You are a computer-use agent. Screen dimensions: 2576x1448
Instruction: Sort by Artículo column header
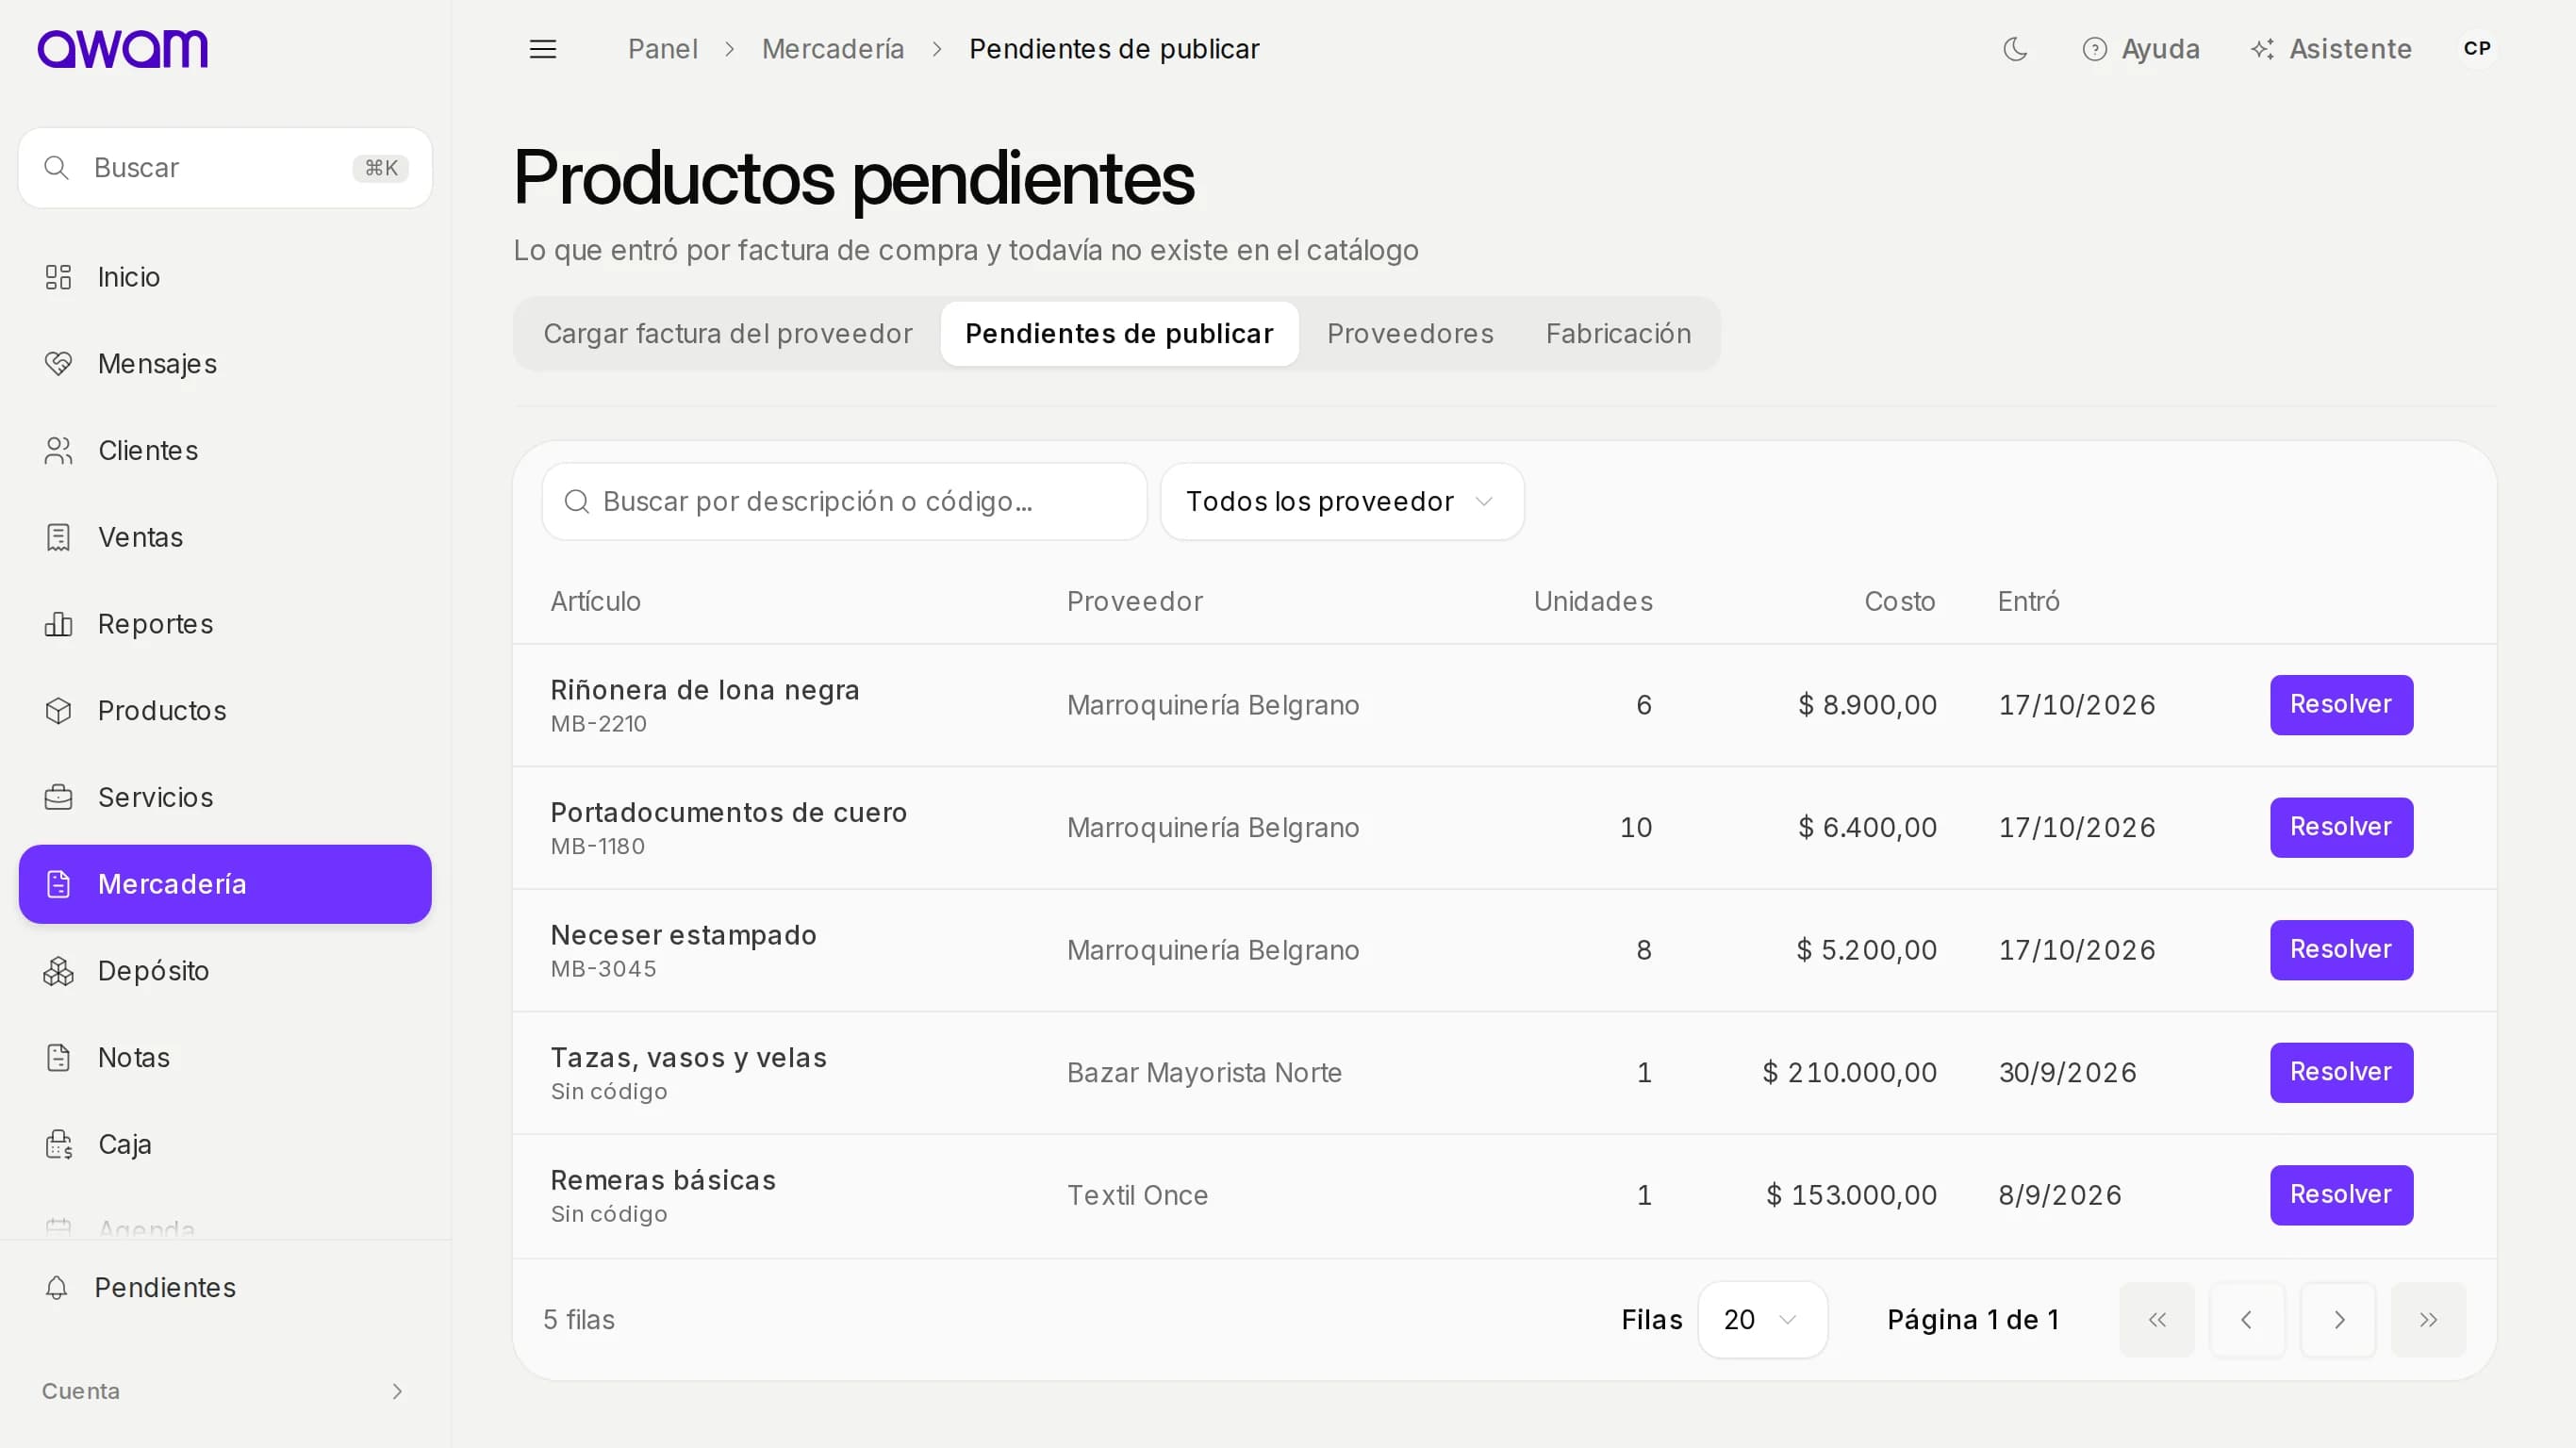[x=595, y=601]
